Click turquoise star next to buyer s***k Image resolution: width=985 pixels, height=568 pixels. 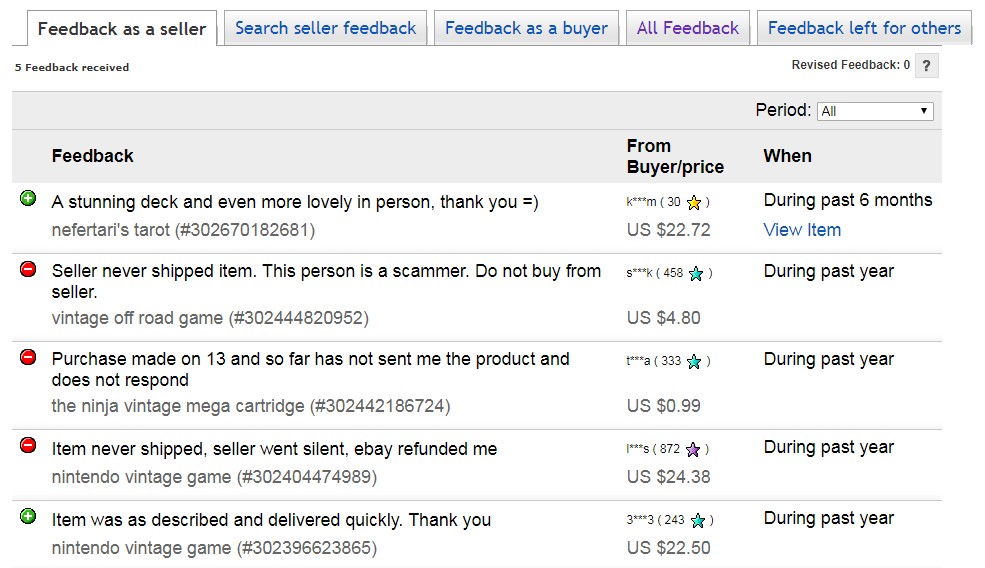point(696,273)
